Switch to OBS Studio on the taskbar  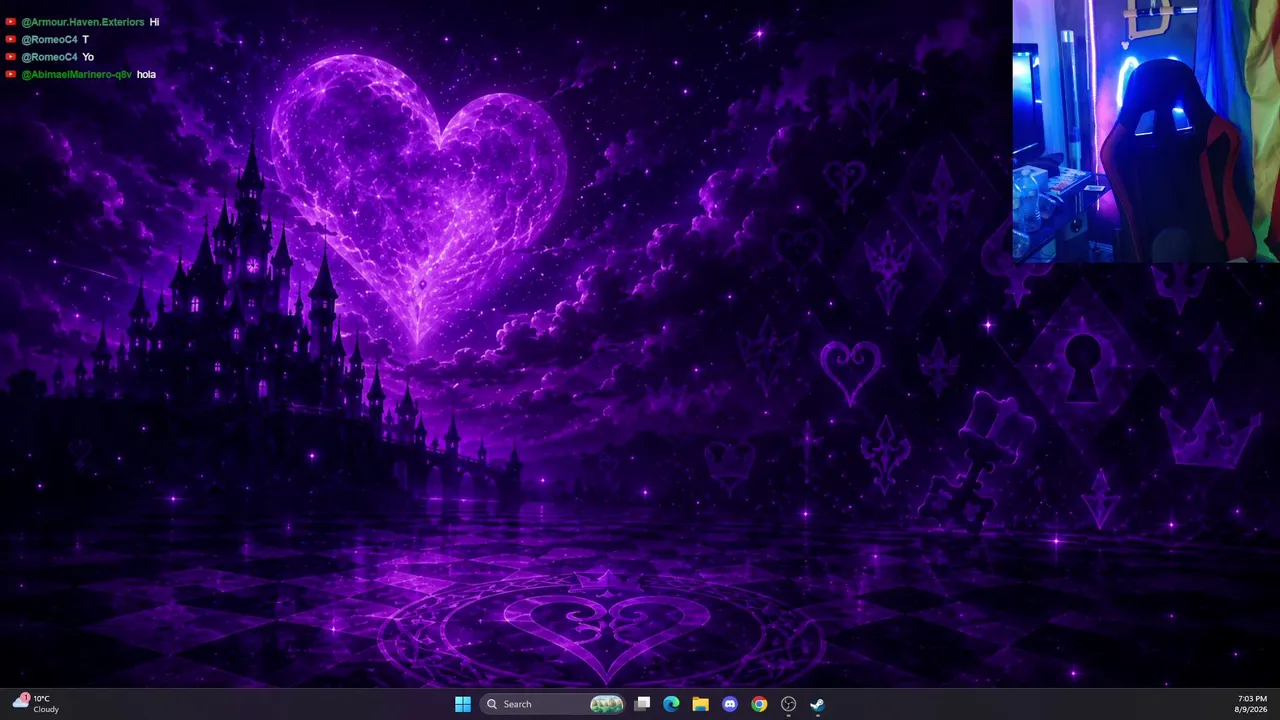click(x=788, y=704)
